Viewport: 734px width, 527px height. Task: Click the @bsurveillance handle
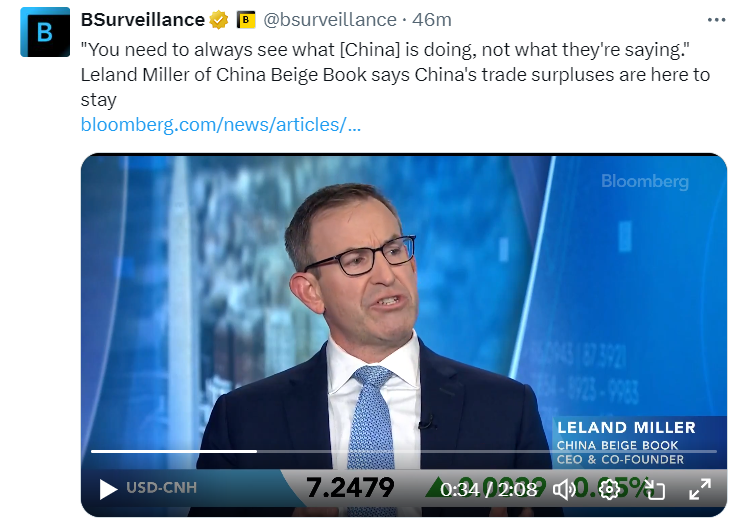pos(330,20)
